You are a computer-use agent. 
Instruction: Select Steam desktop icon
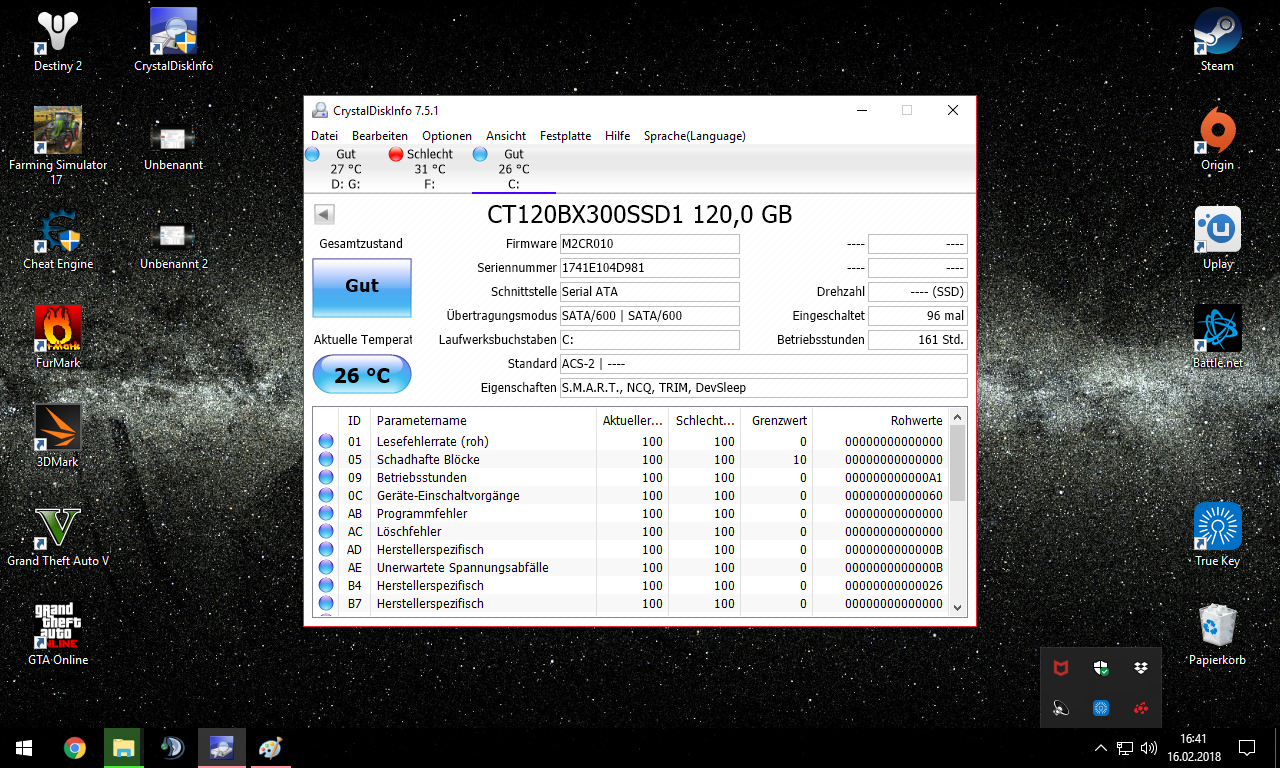1217,41
